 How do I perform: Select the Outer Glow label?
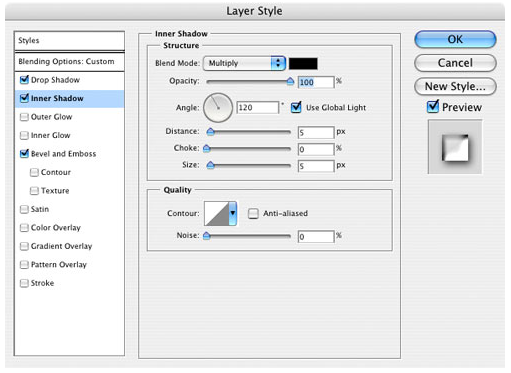click(51, 117)
